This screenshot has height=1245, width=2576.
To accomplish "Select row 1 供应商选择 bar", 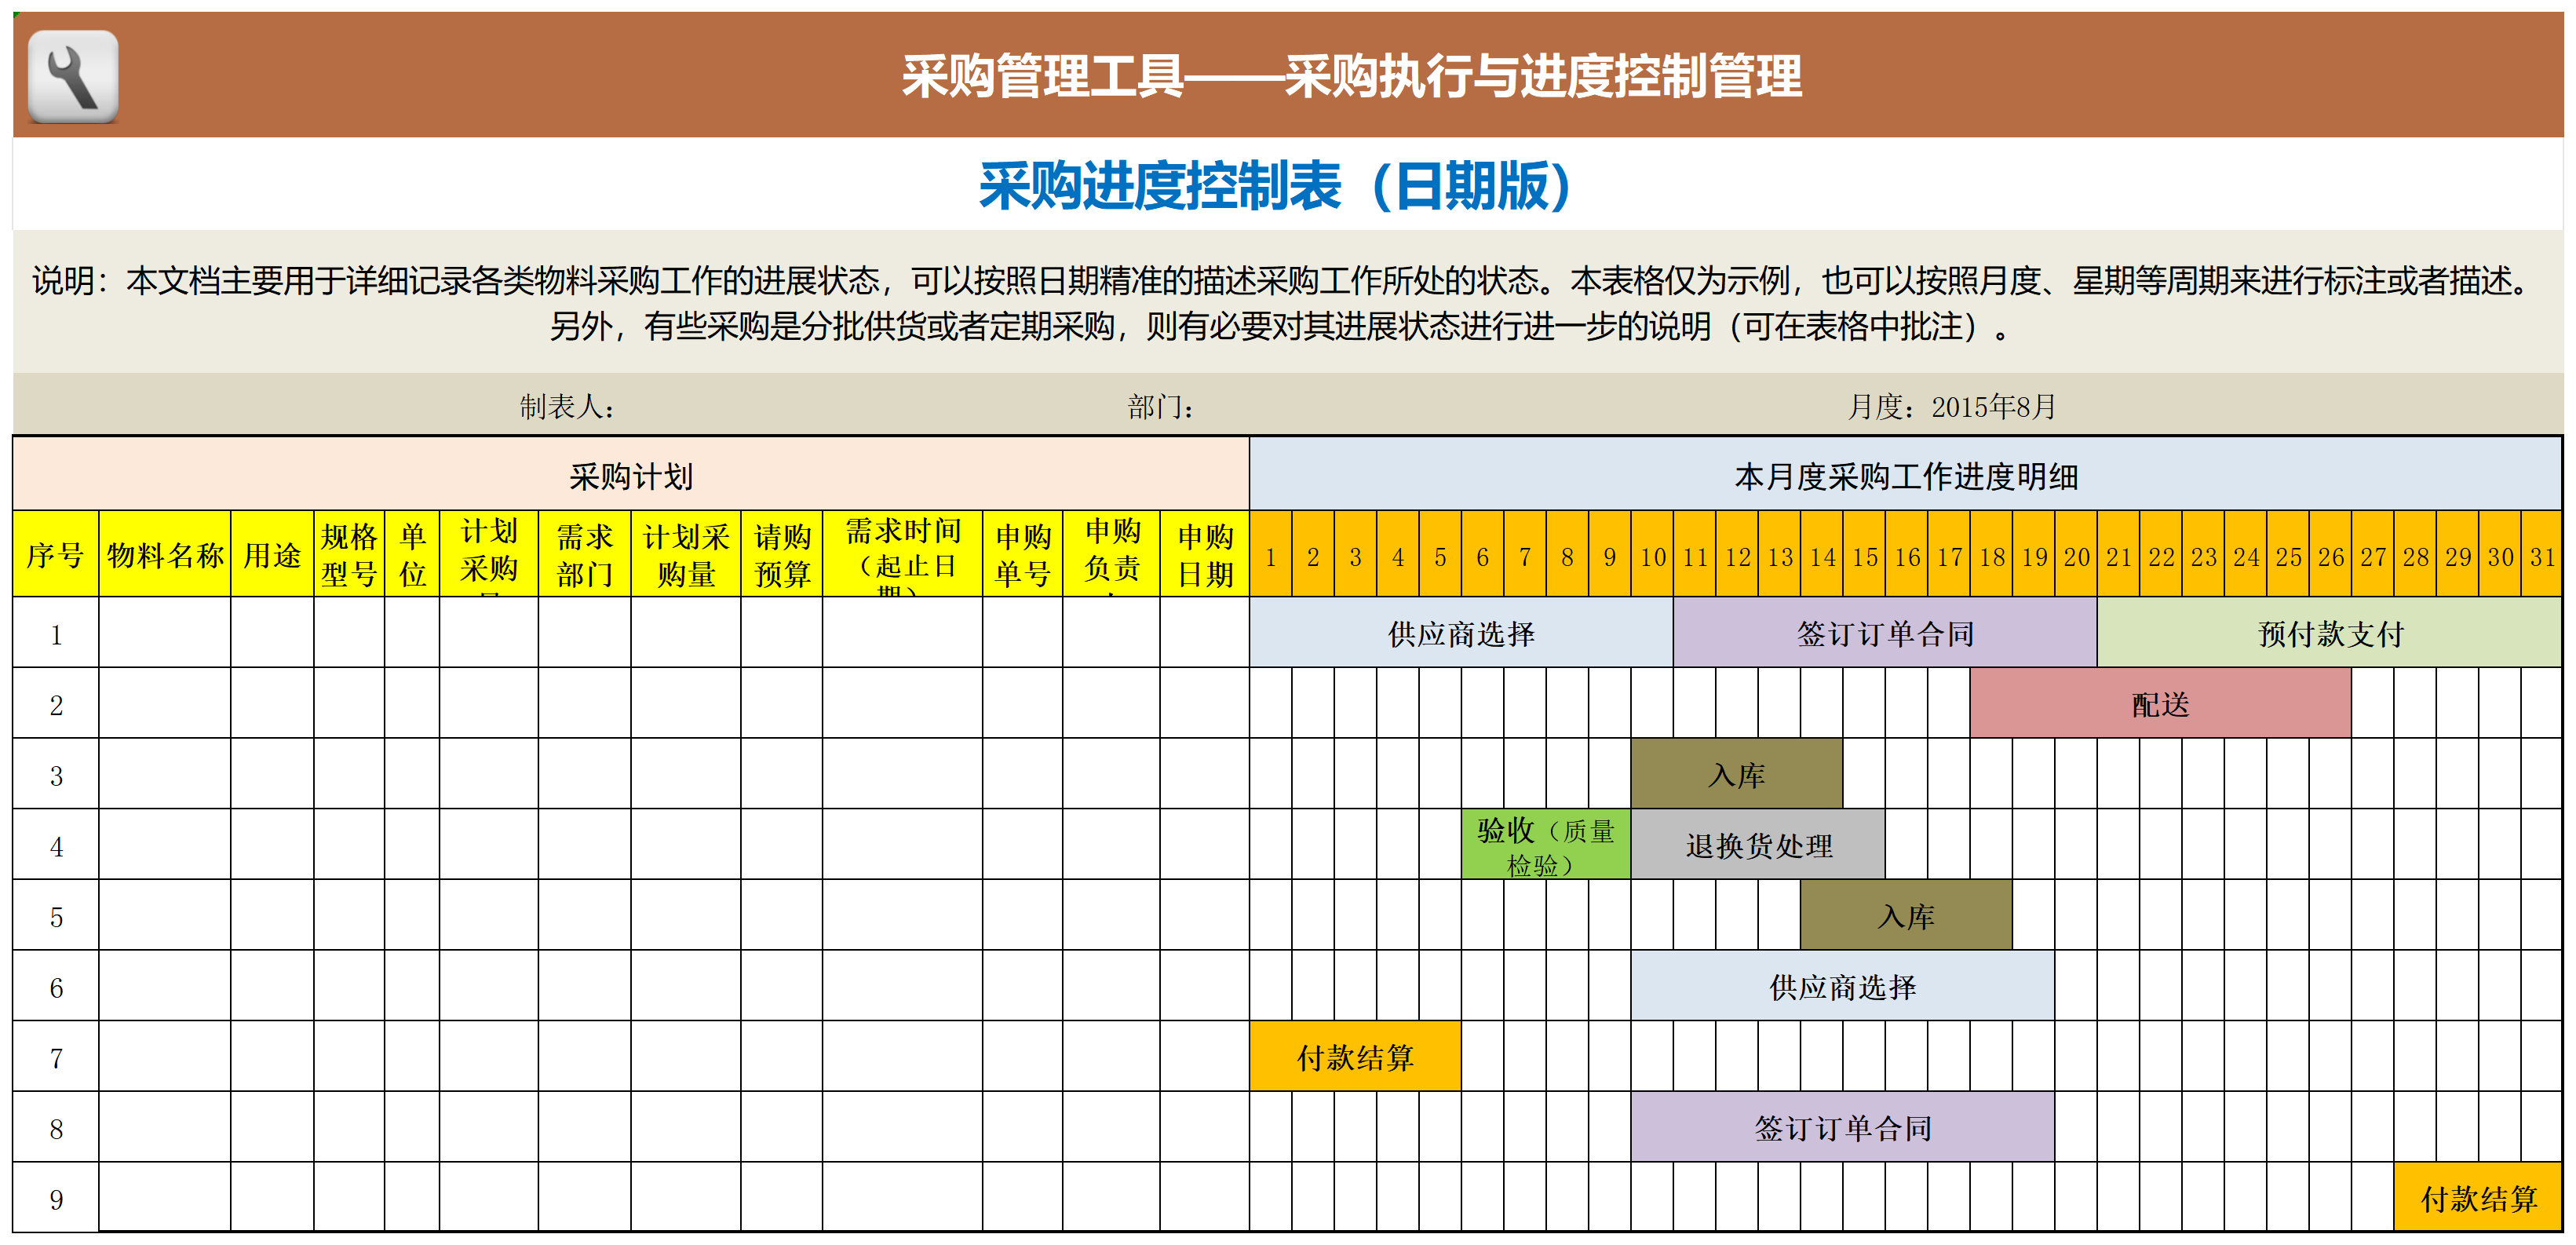I will point(1461,633).
